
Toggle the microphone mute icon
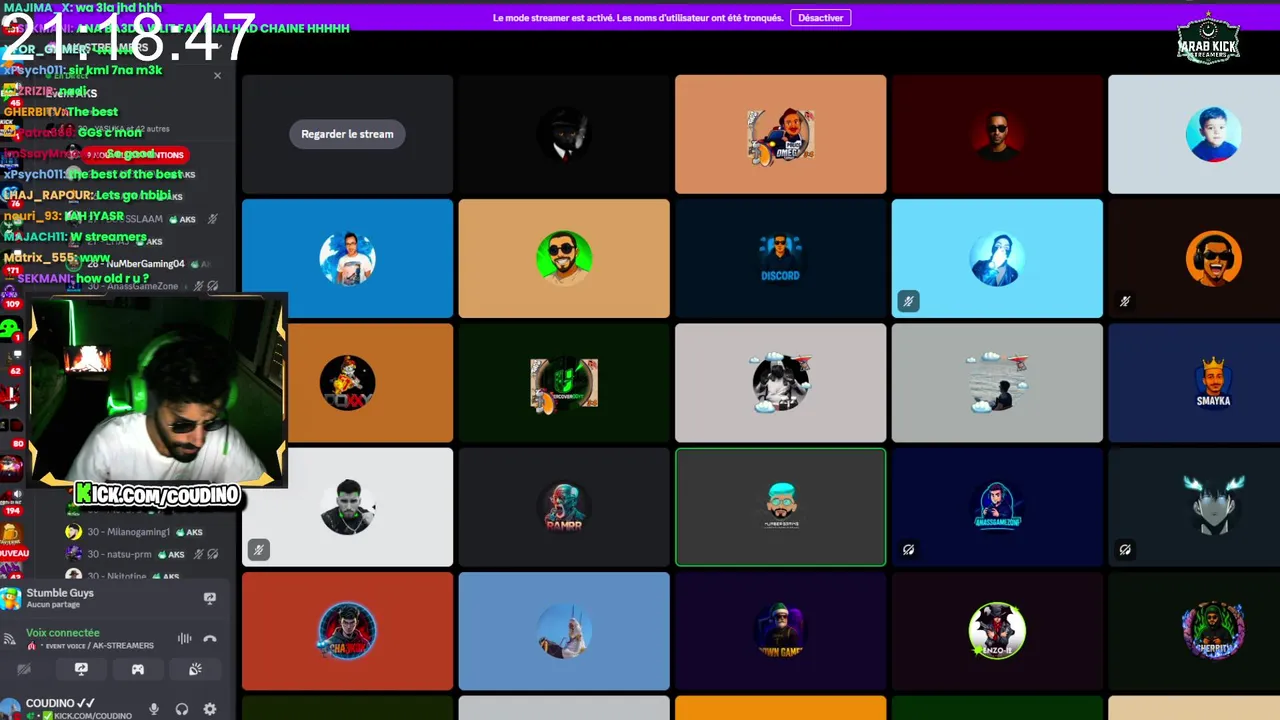click(x=154, y=709)
